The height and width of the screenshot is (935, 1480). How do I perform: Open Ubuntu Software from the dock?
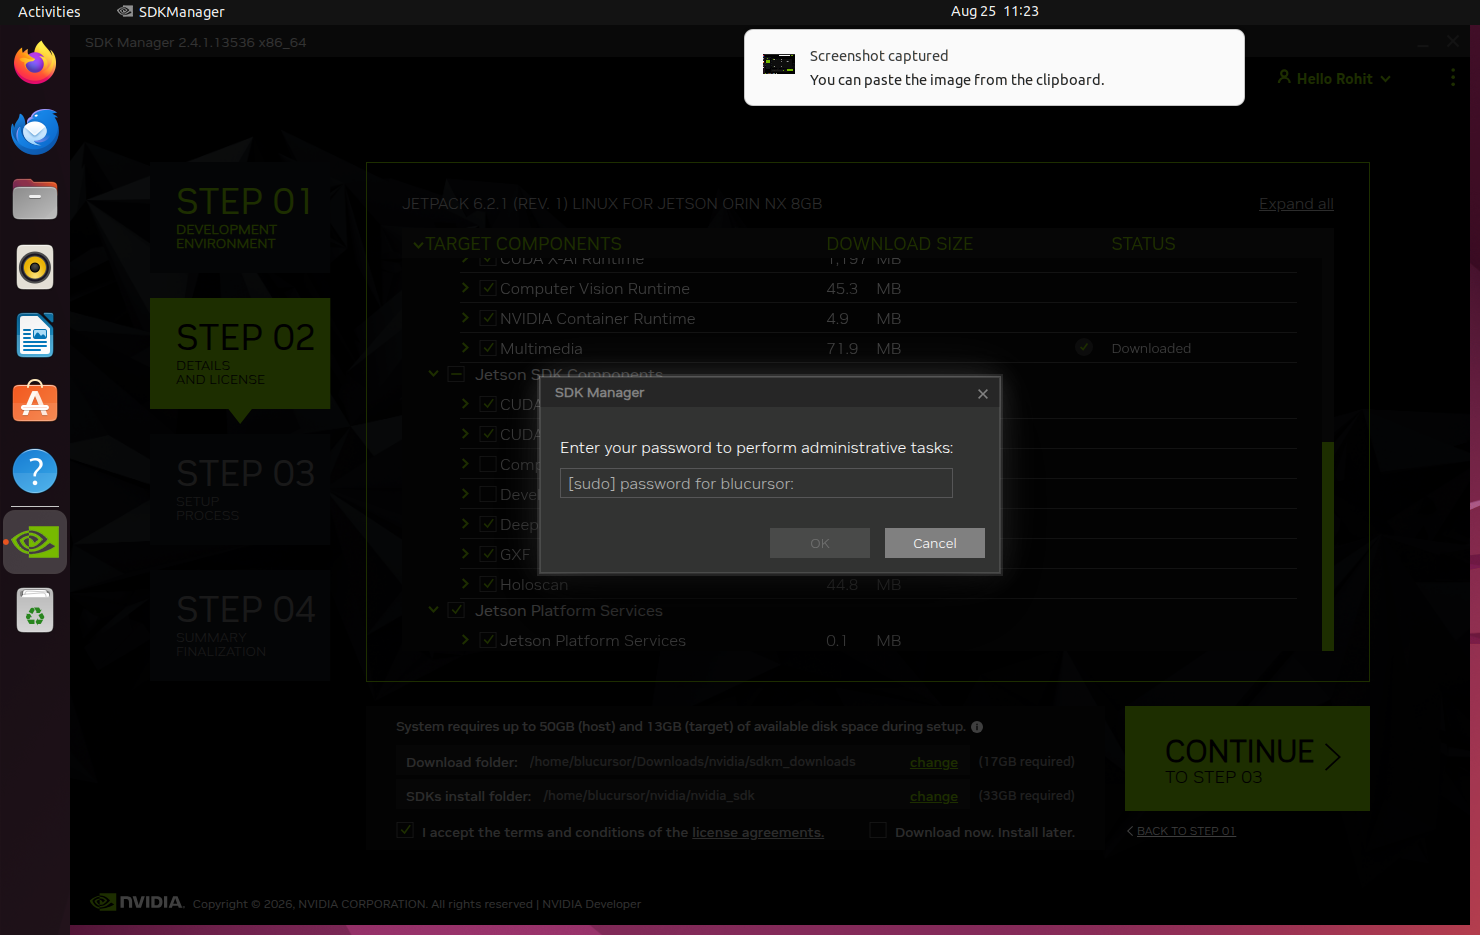[x=35, y=403]
